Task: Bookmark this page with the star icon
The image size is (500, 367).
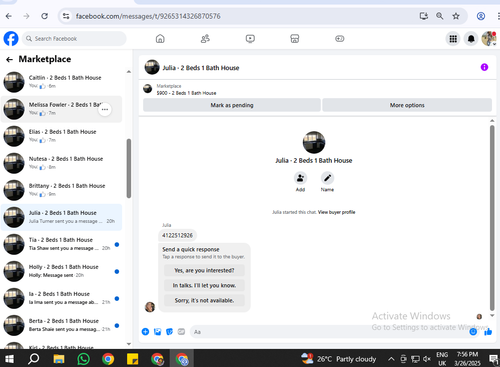Action: coord(456,16)
